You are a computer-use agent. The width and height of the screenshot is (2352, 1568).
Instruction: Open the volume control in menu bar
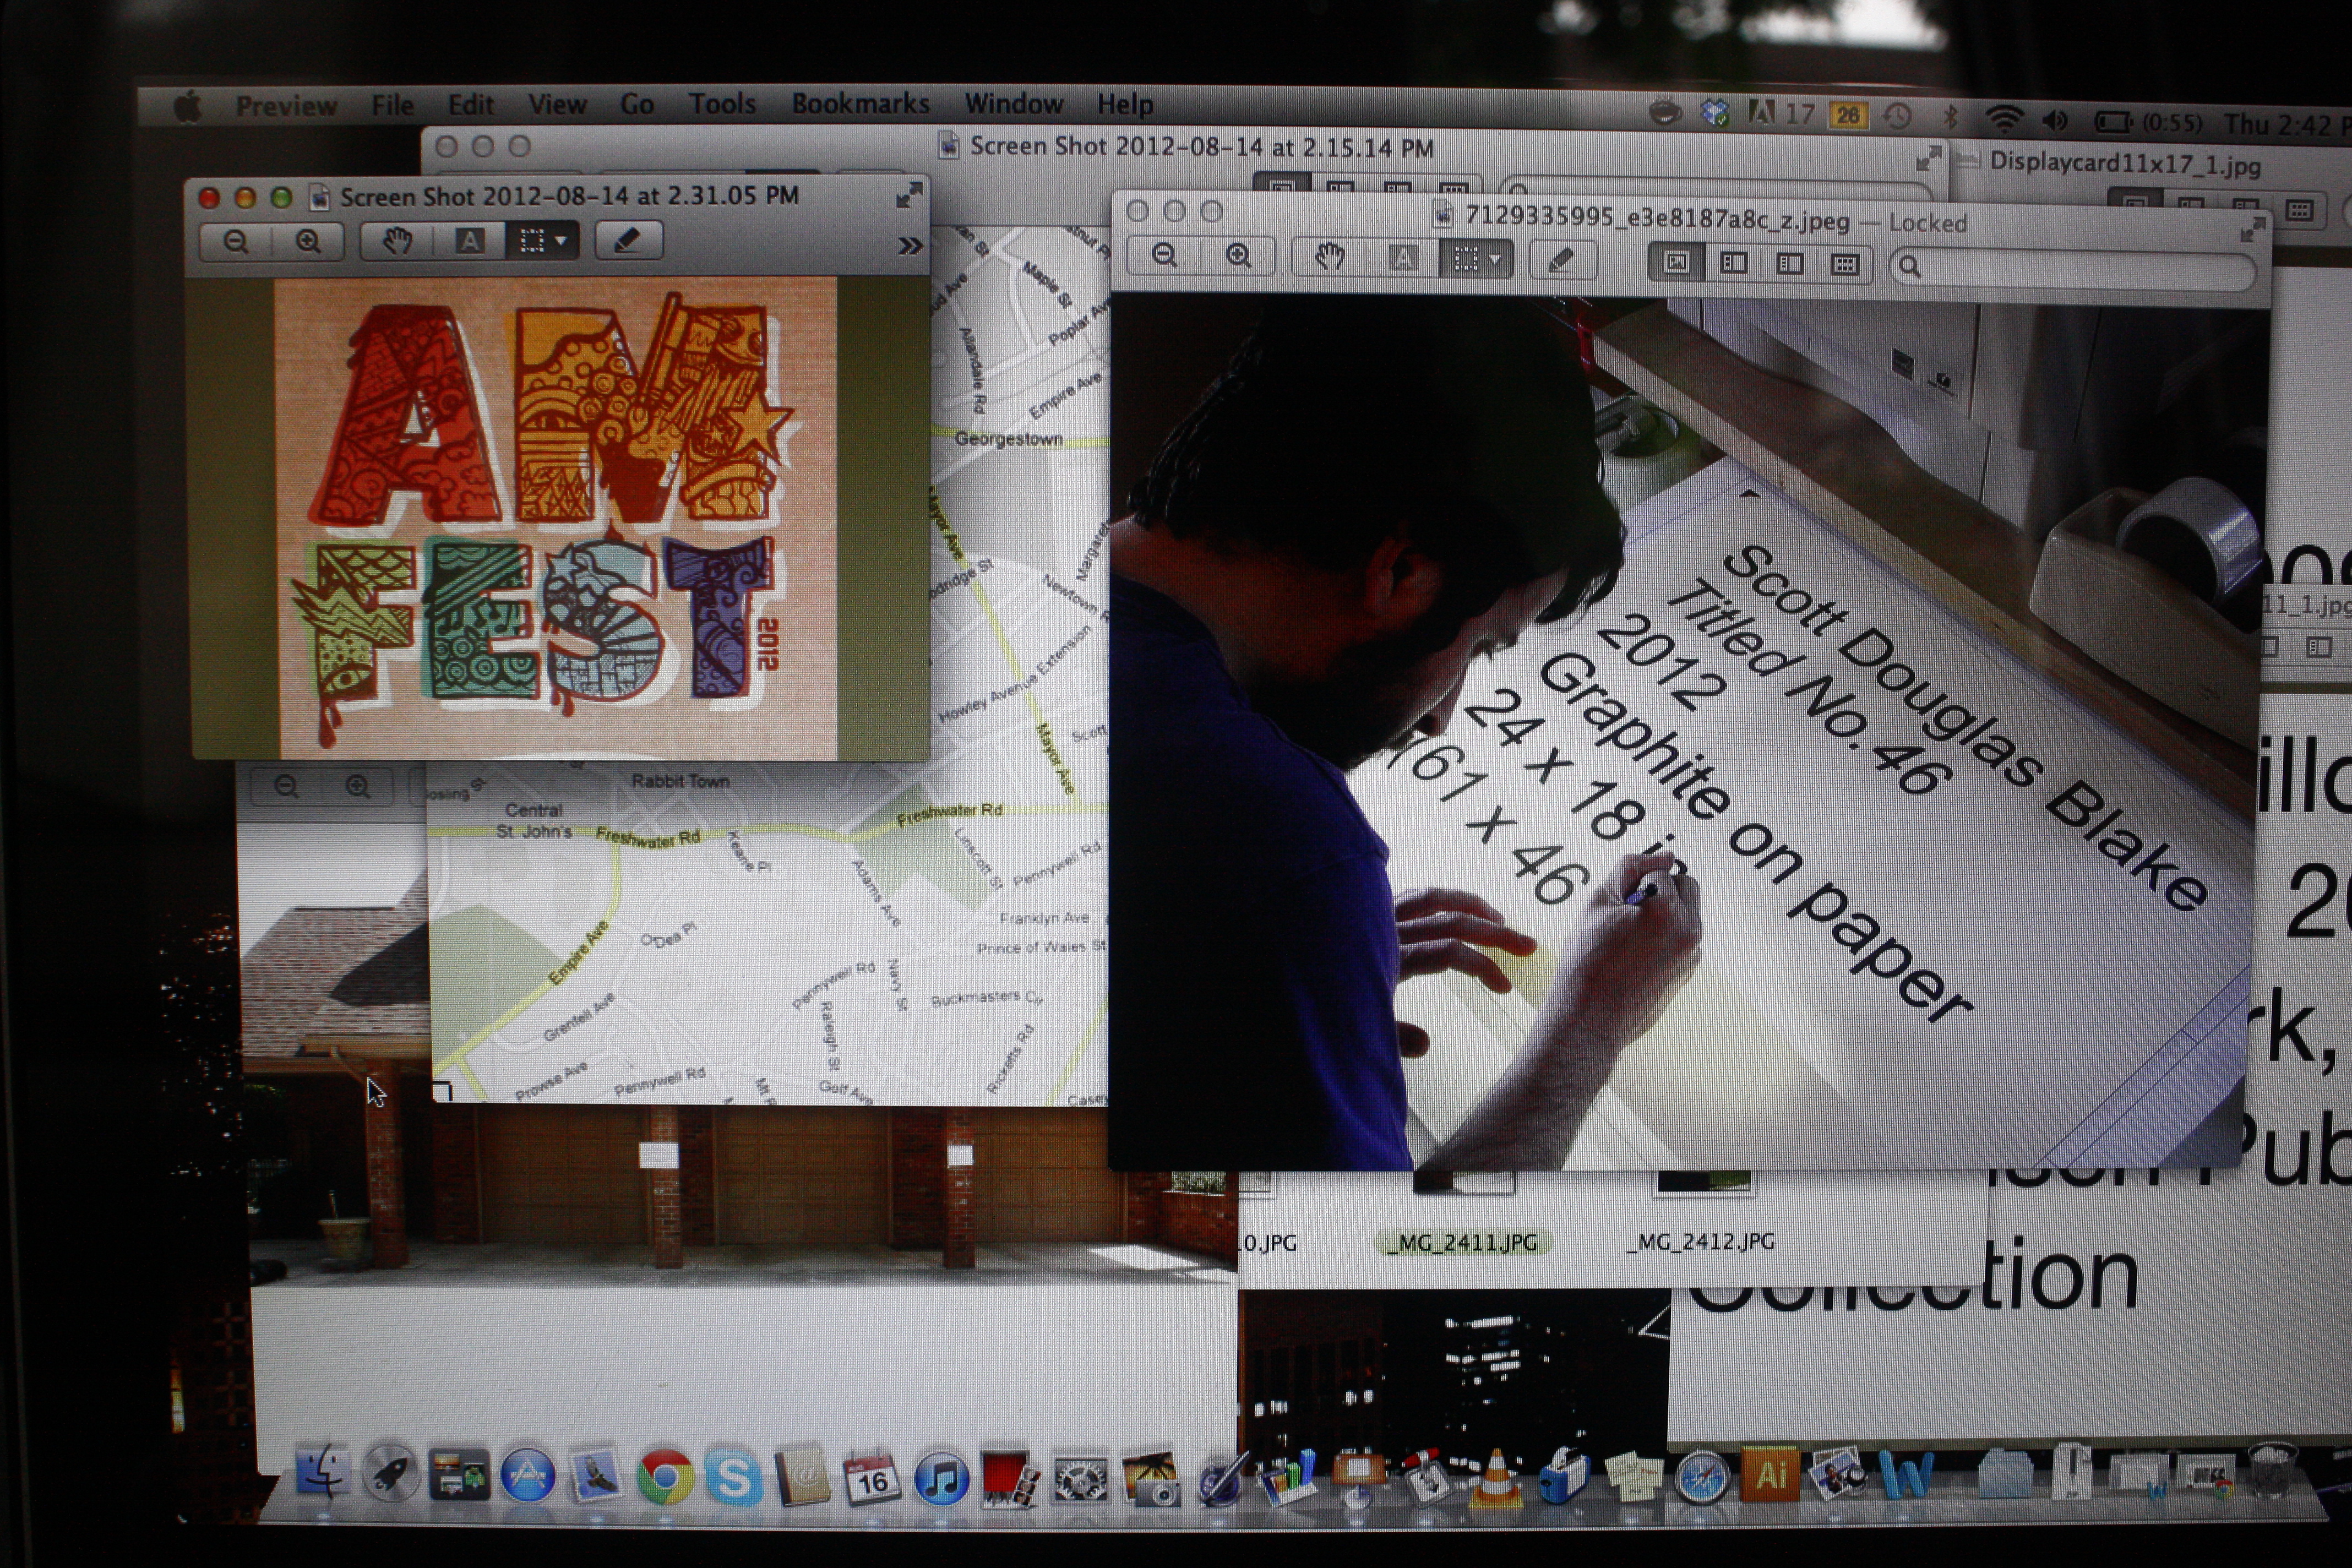(x=2056, y=121)
